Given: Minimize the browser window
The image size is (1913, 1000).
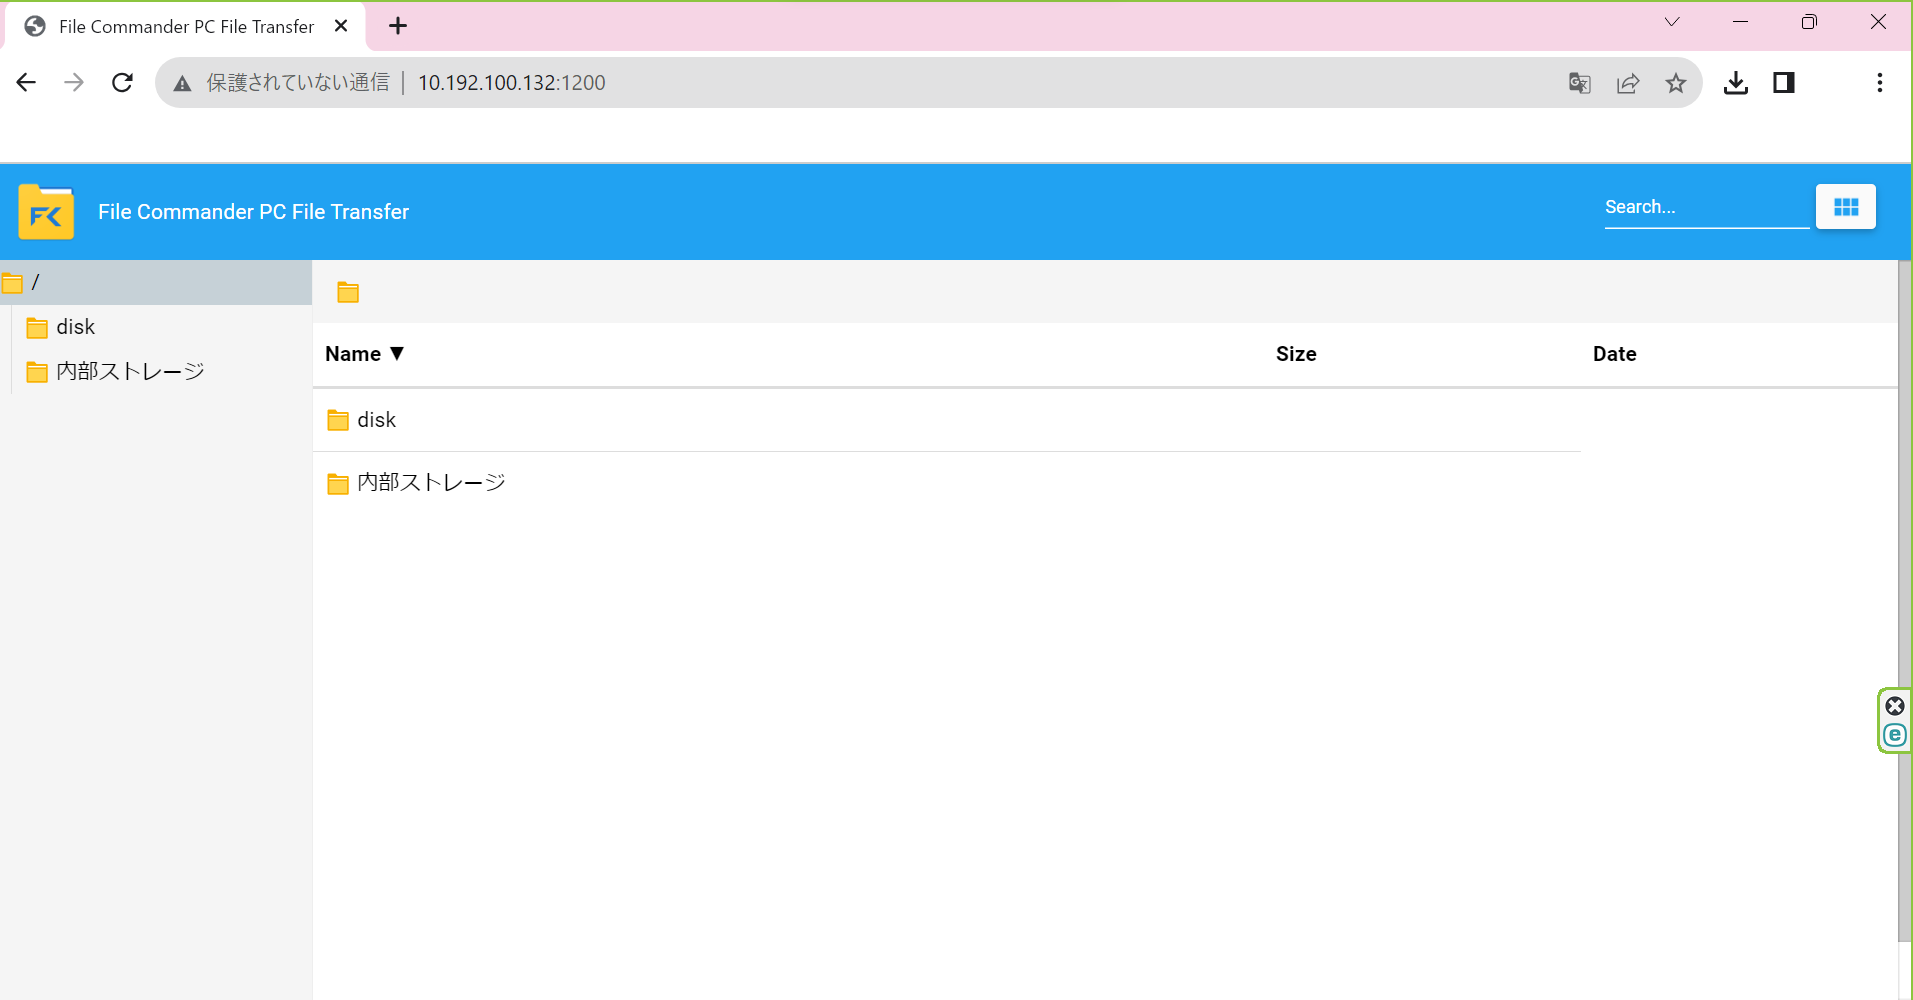Looking at the screenshot, I should point(1740,22).
